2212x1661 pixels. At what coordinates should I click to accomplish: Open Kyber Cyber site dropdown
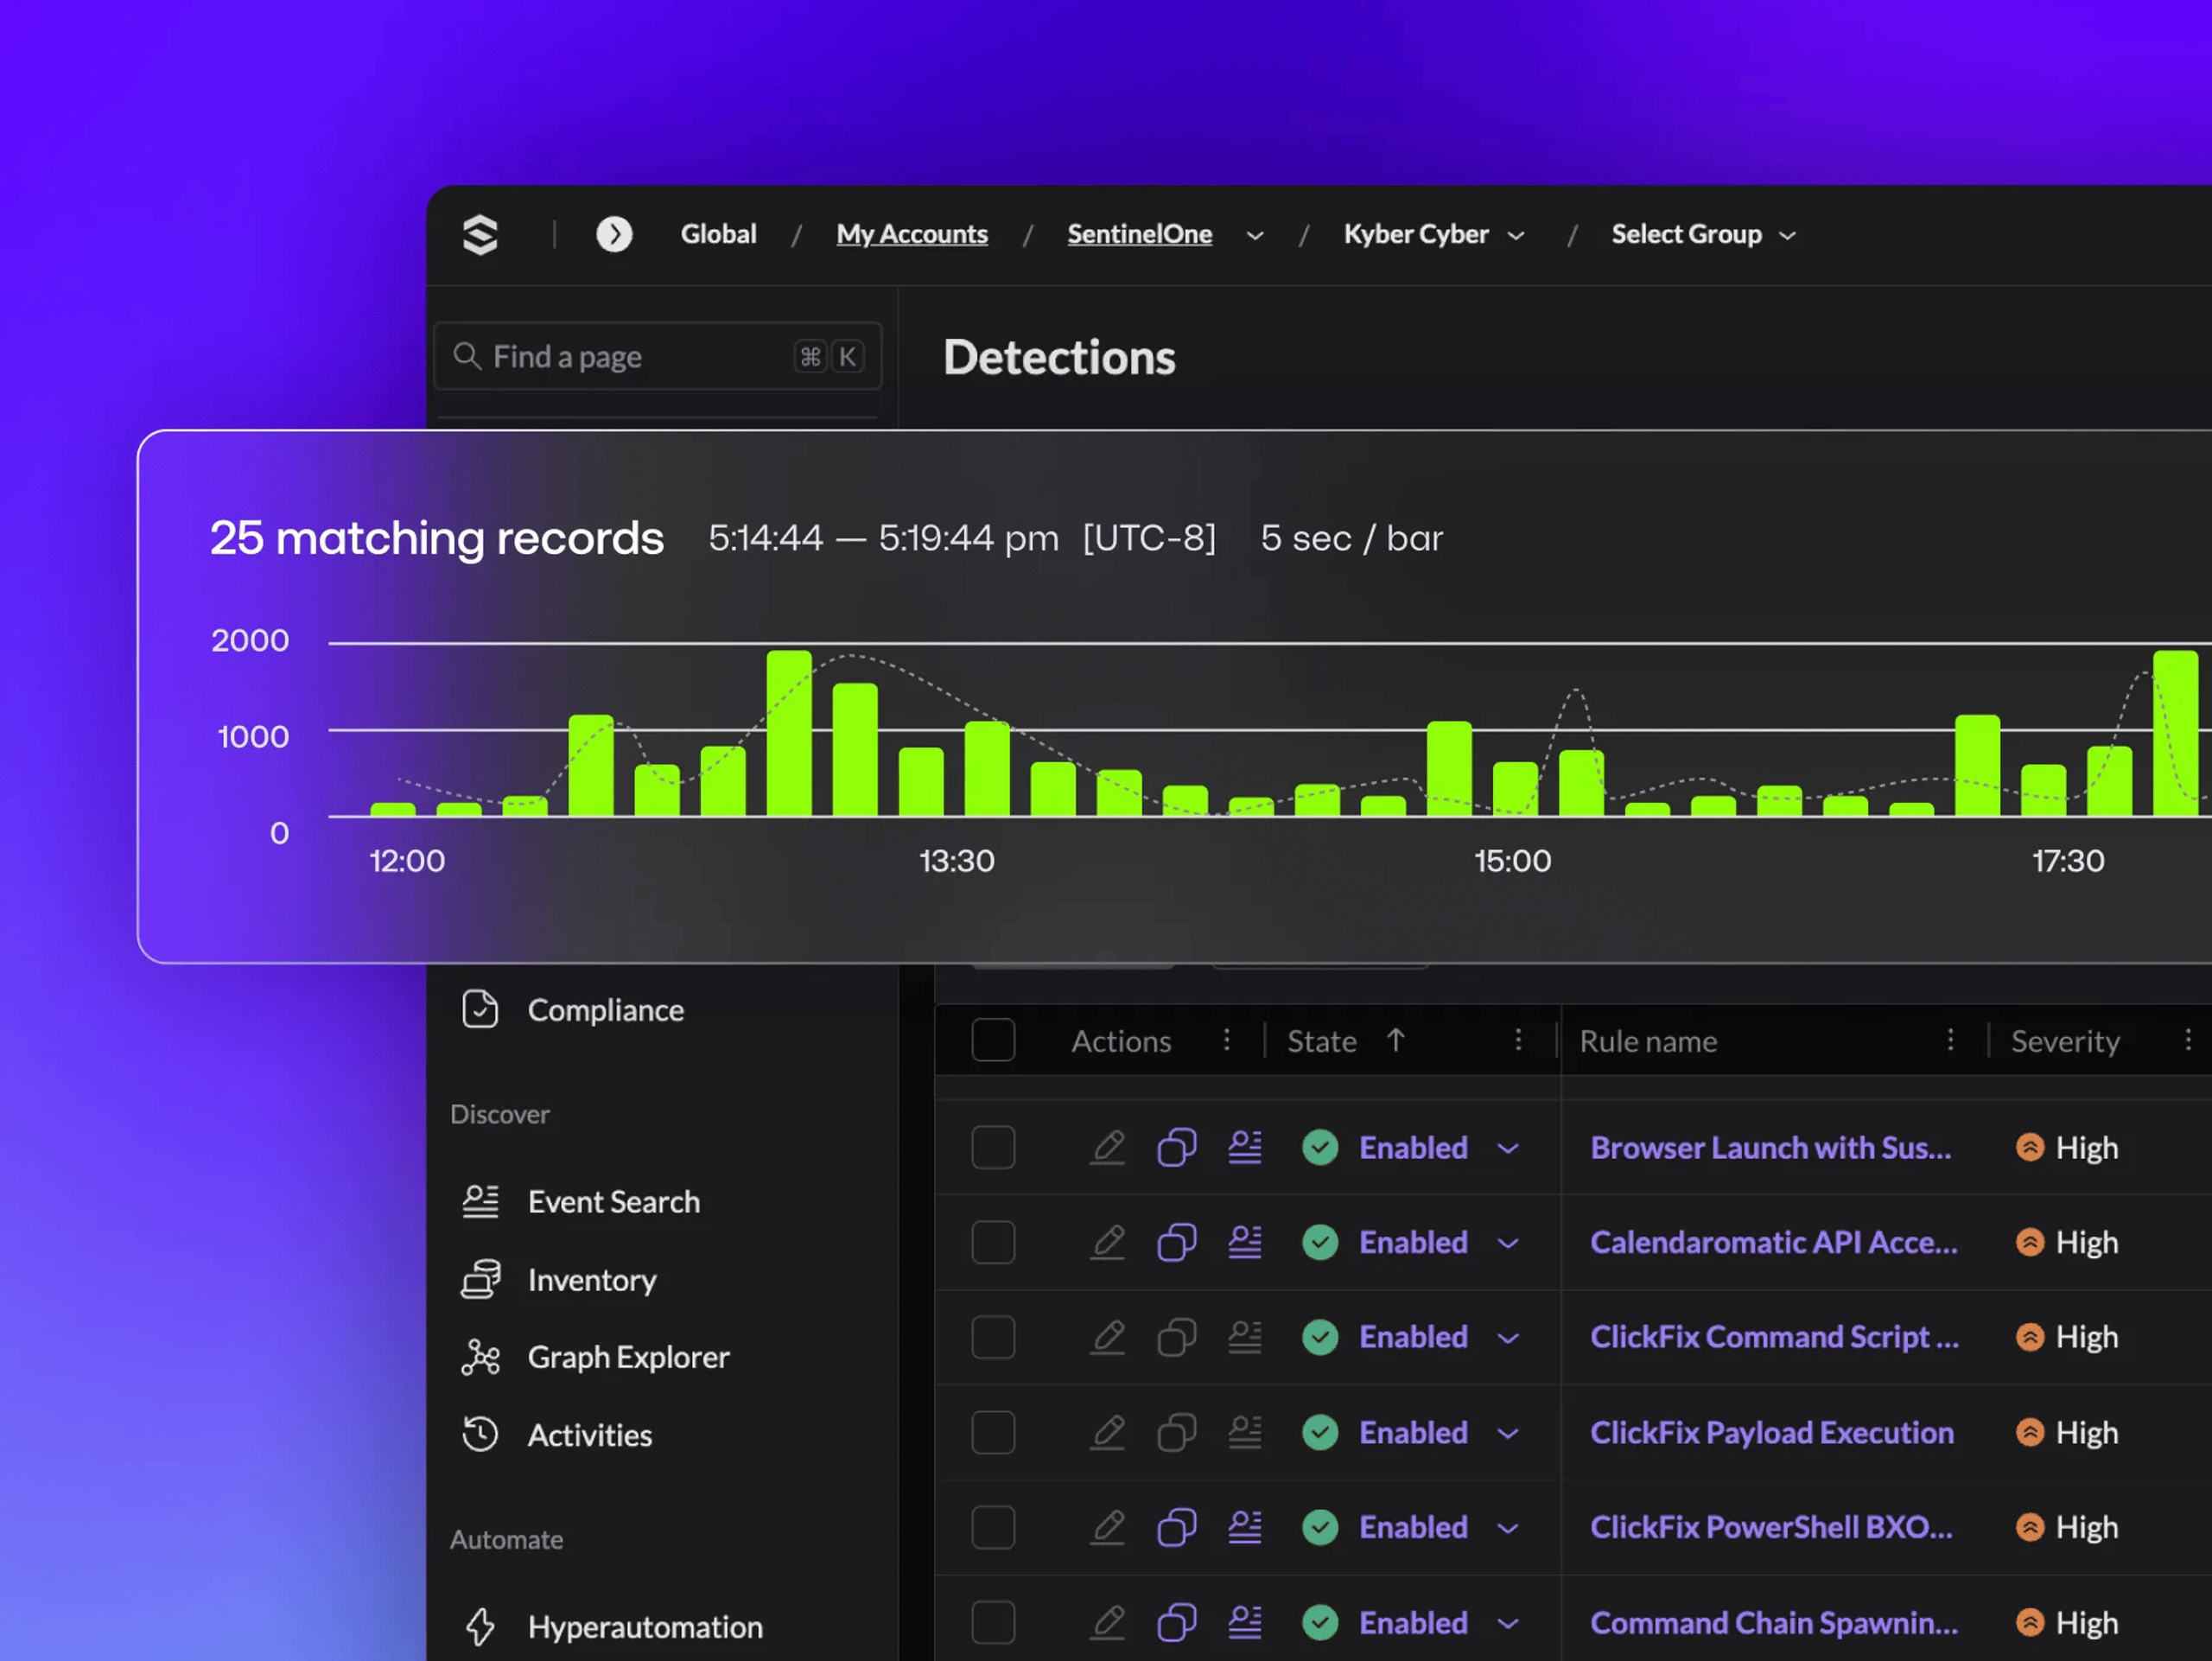click(x=1434, y=234)
